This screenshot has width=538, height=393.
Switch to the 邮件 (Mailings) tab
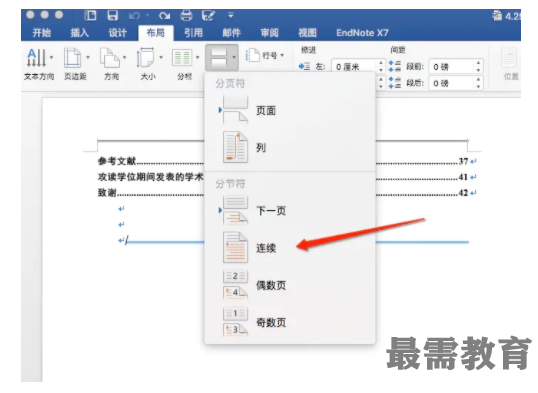[232, 33]
